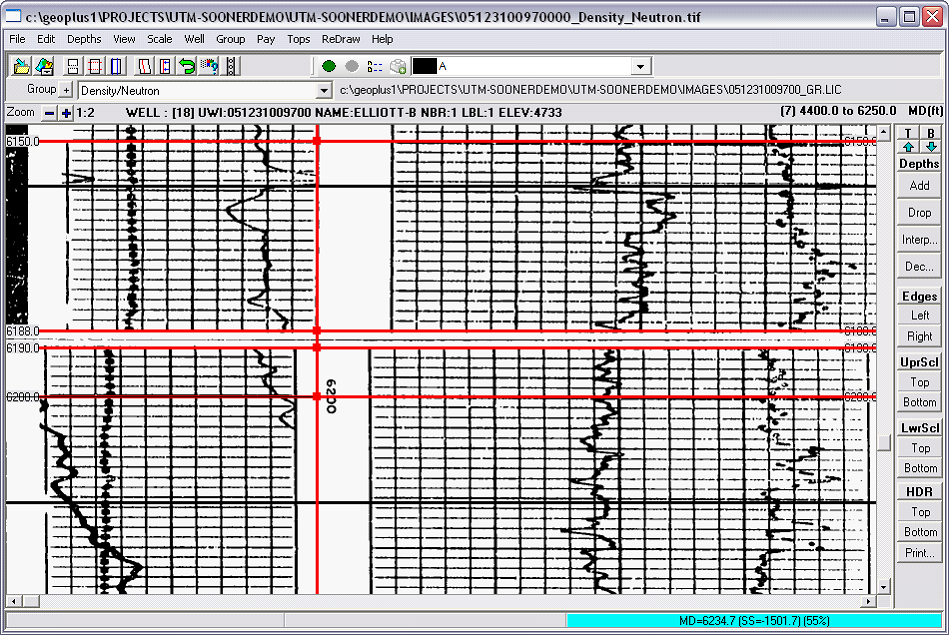Click the gray circle toolbar icon
Viewport: 950px width, 636px height.
[351, 66]
